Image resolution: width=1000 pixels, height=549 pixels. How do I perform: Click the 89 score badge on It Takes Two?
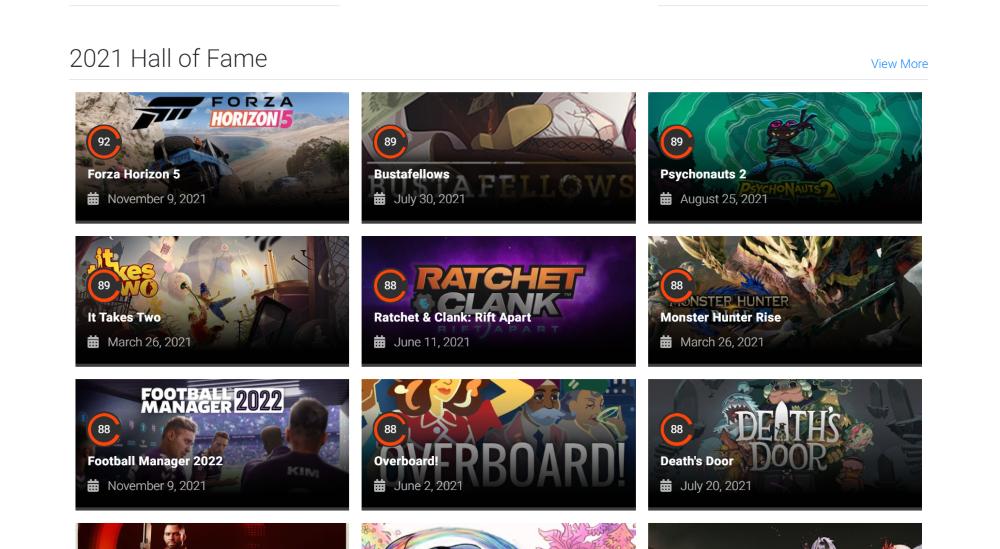104,285
